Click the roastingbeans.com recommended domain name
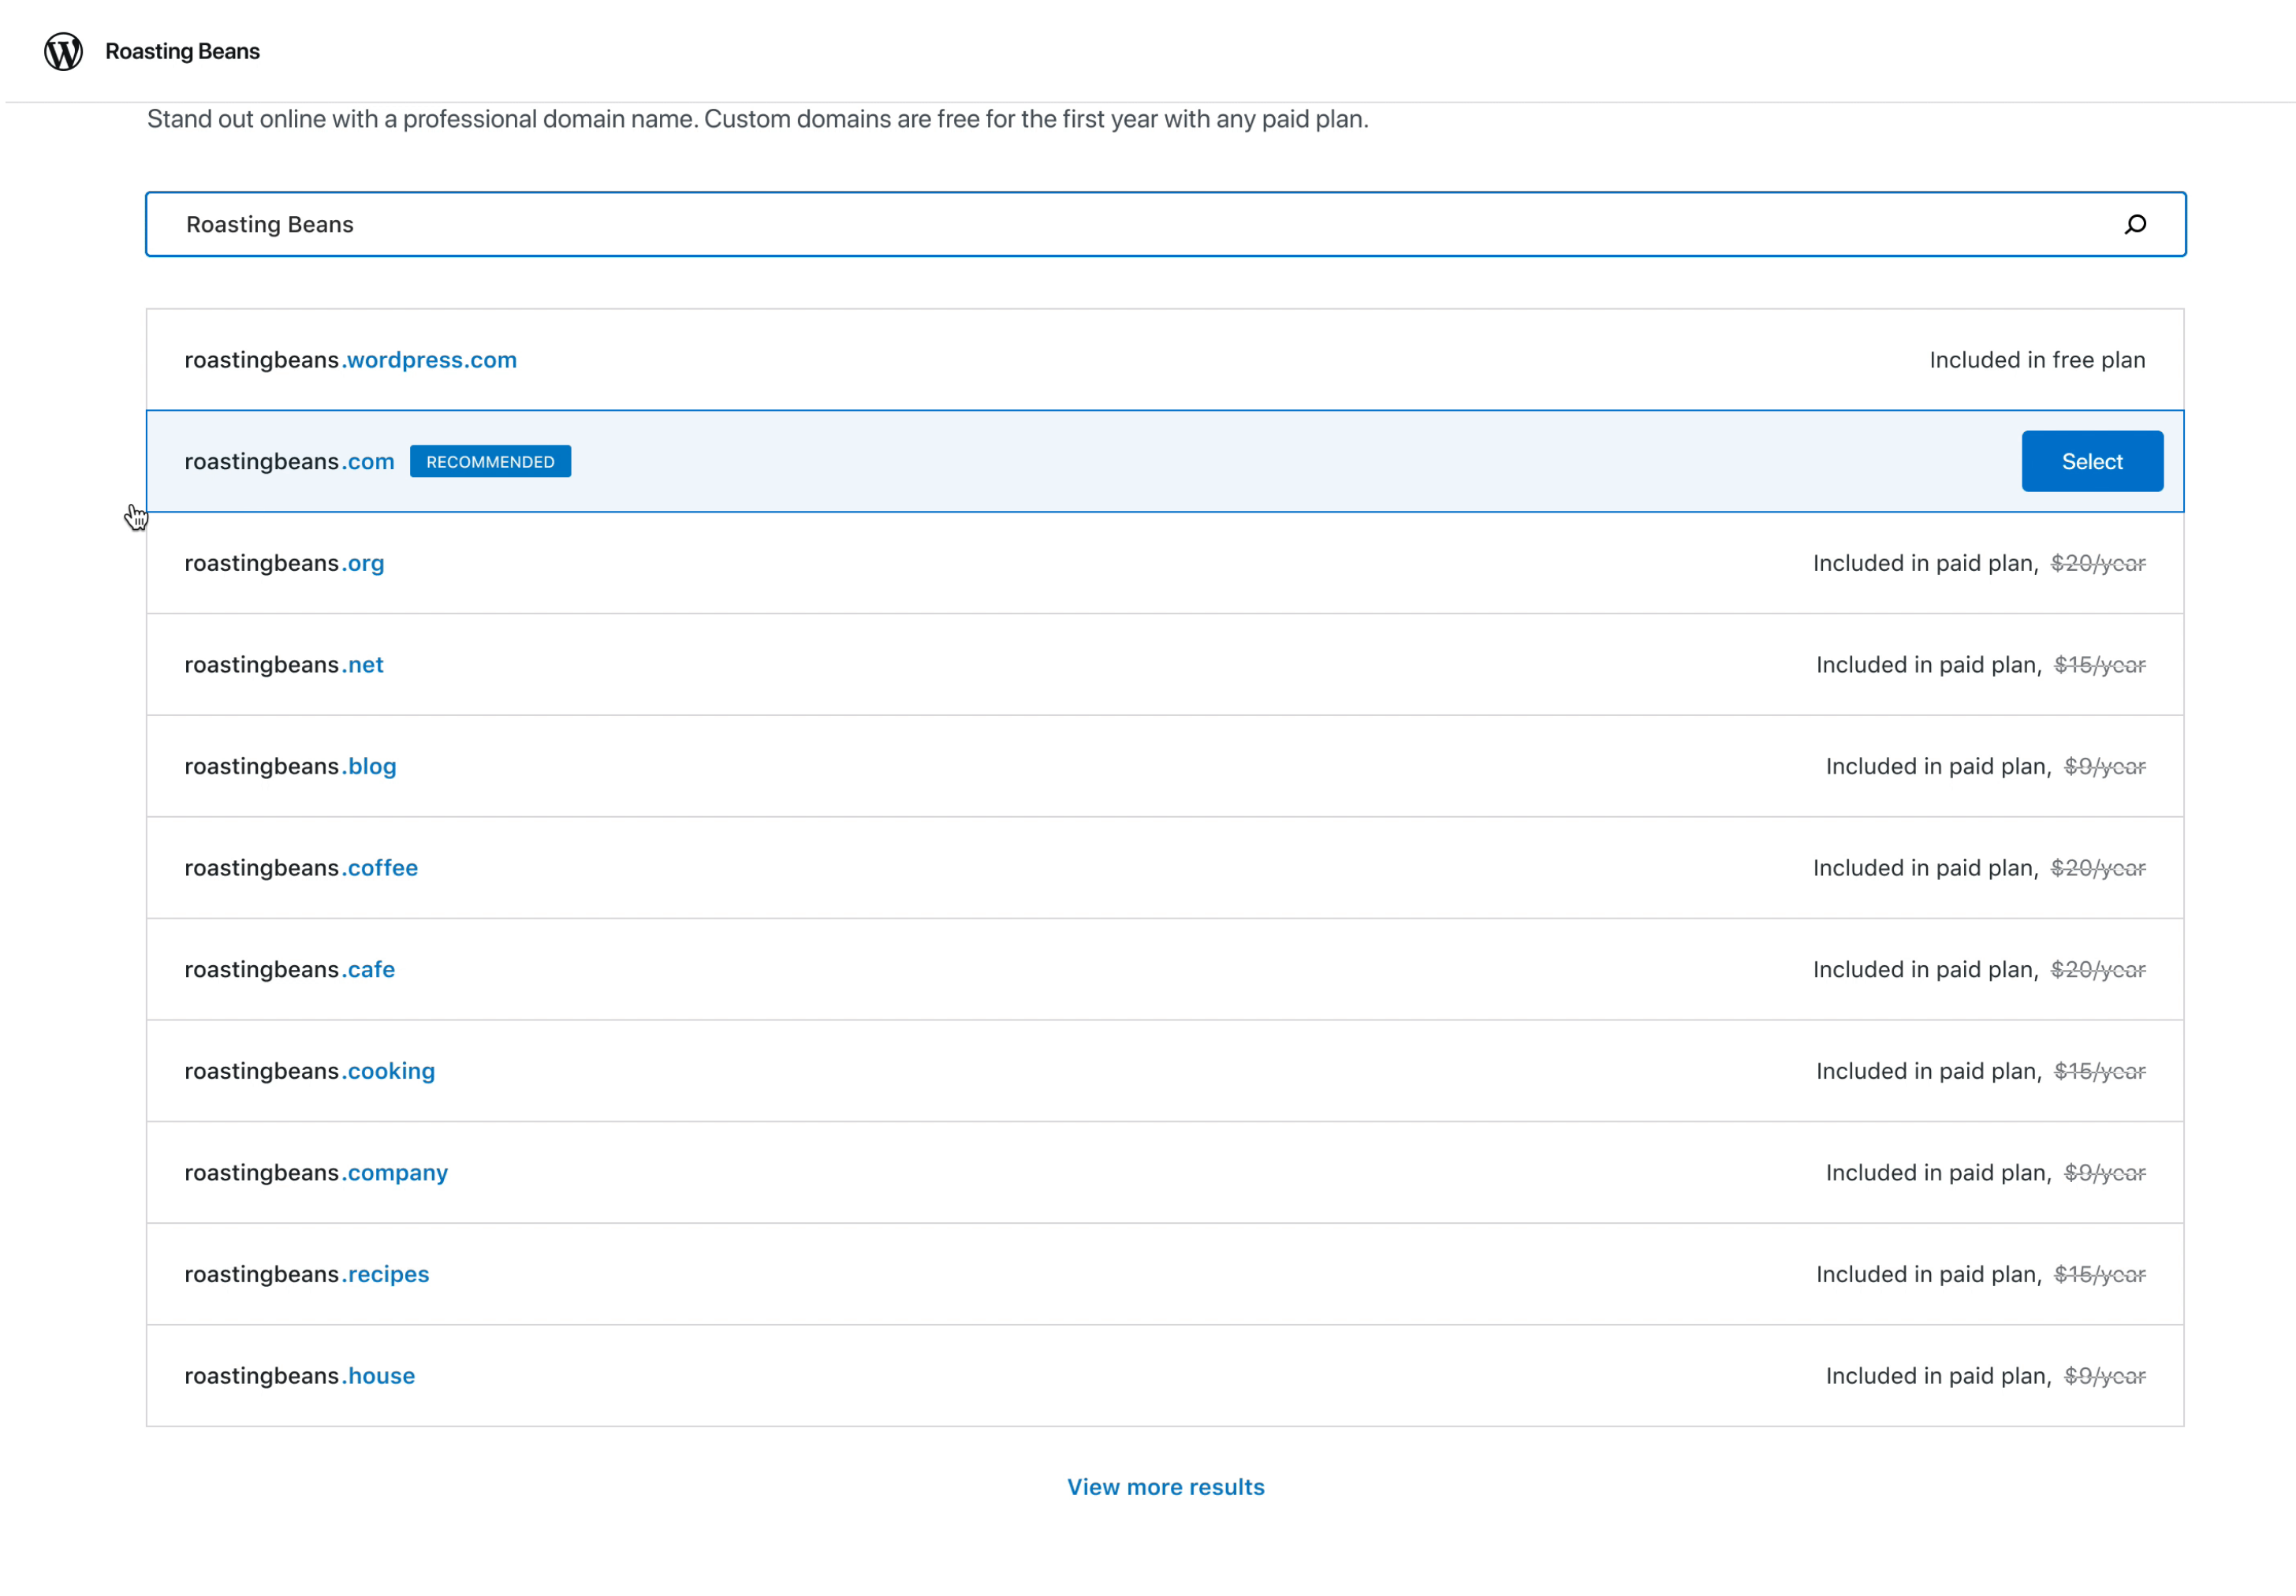 (x=289, y=462)
